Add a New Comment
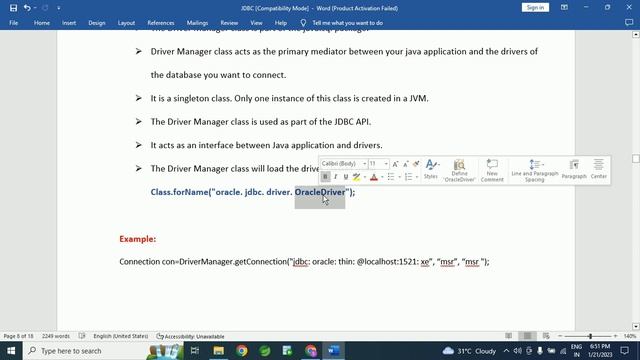640x360 pixels. point(492,170)
